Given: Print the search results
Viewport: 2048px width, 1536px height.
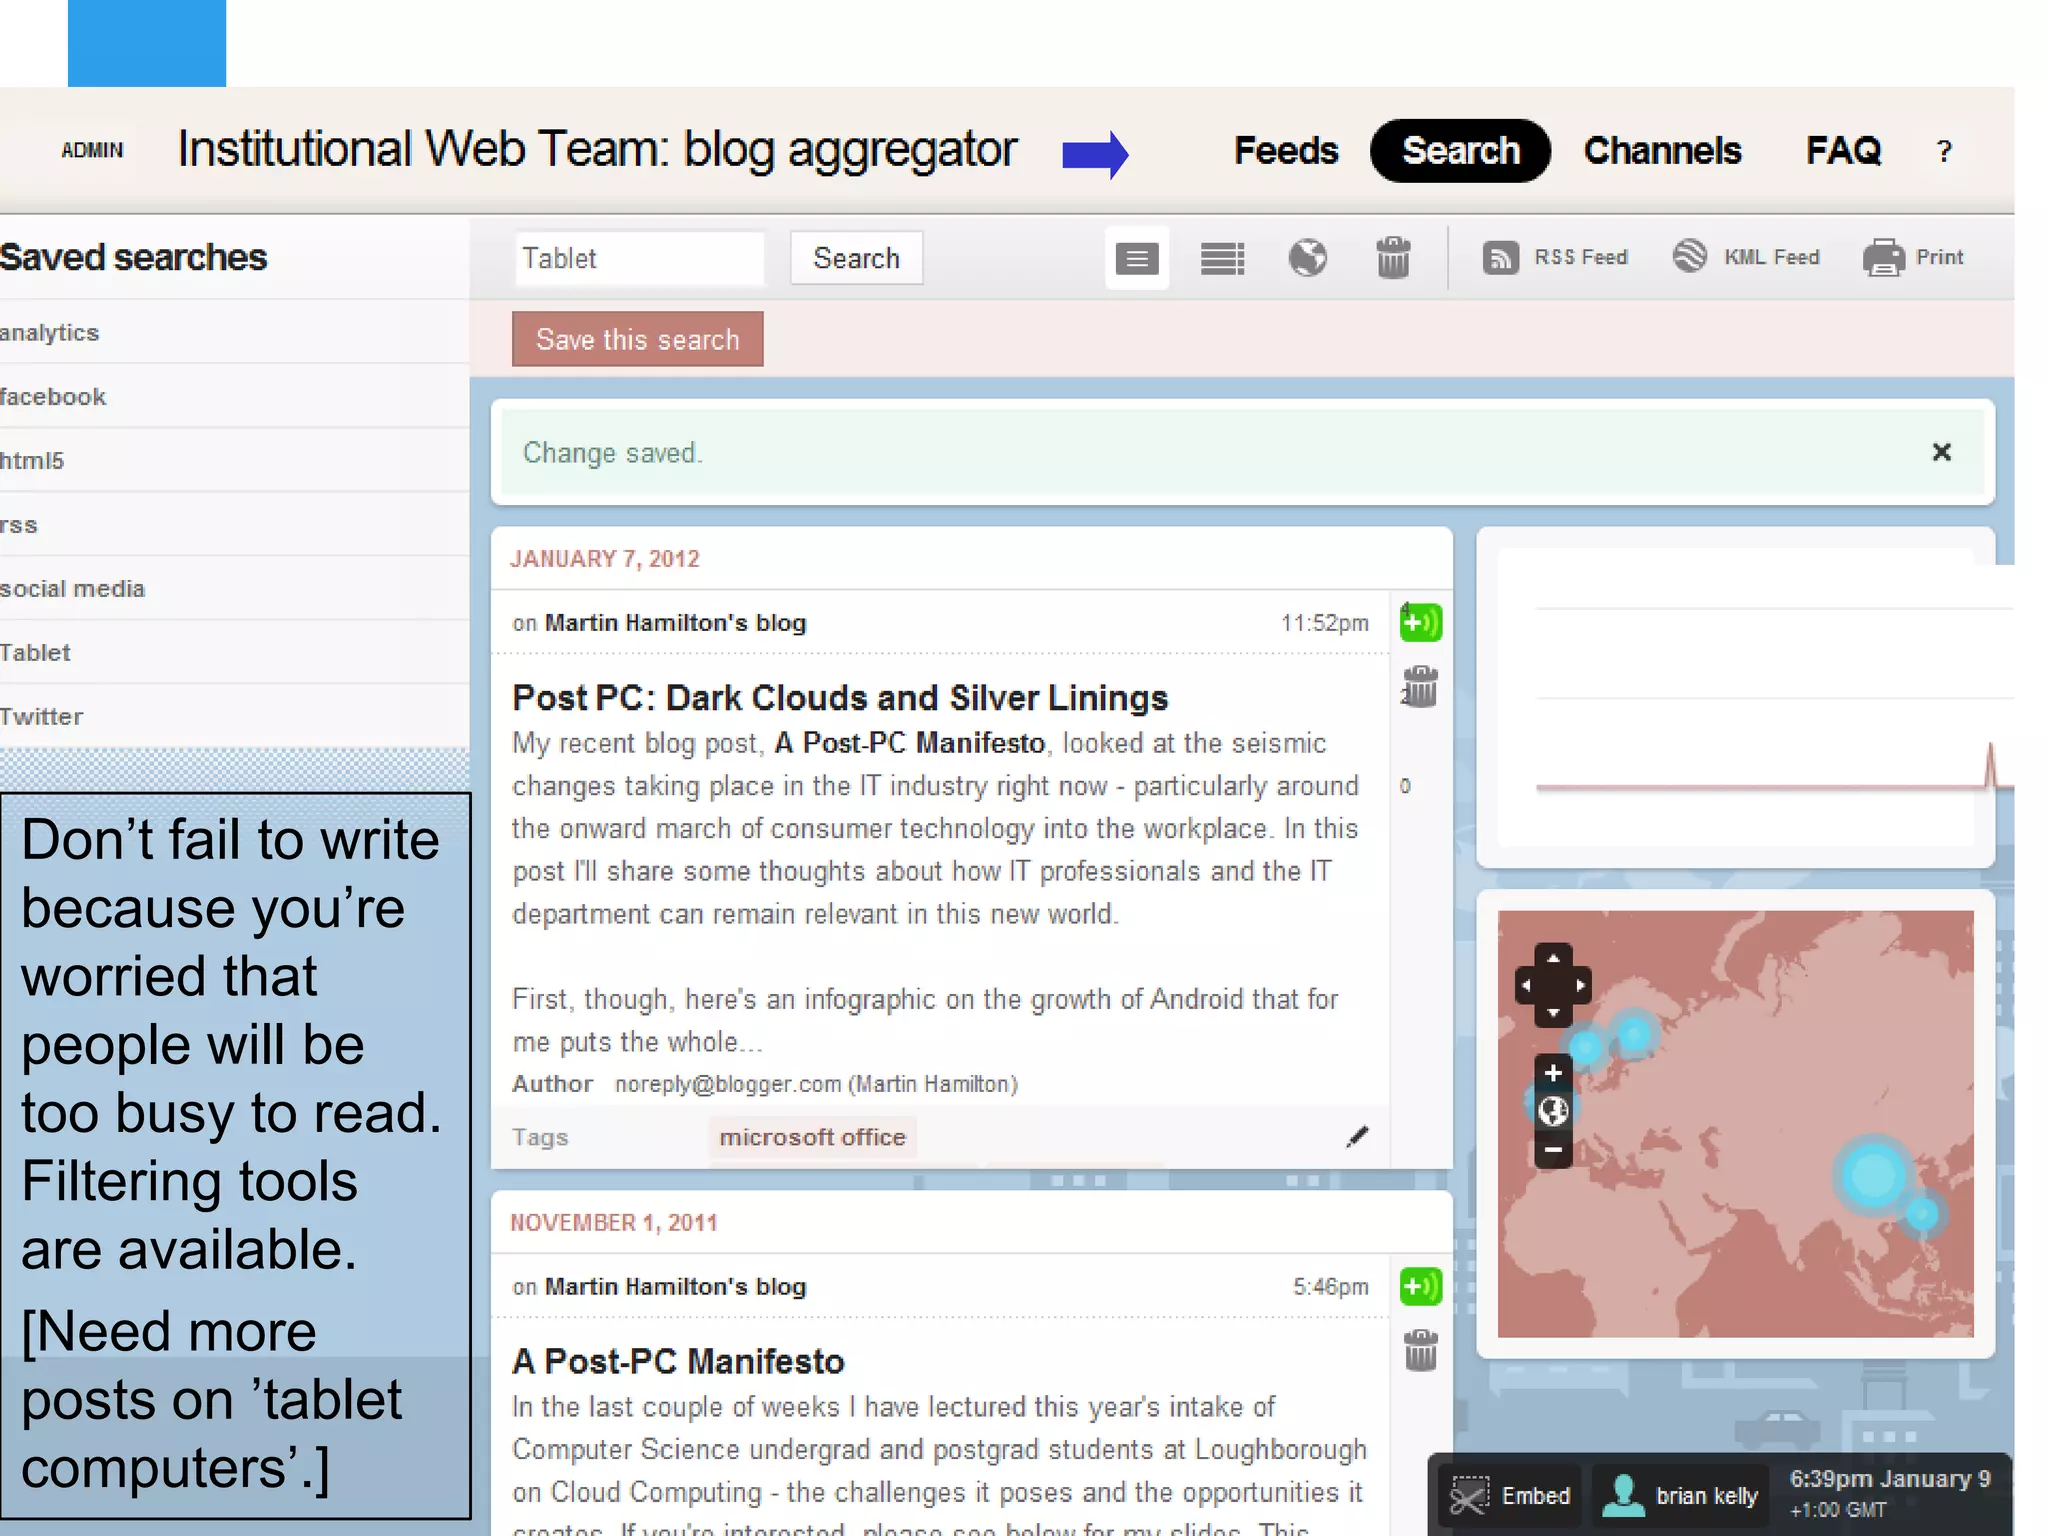Looking at the screenshot, I should click(1913, 258).
